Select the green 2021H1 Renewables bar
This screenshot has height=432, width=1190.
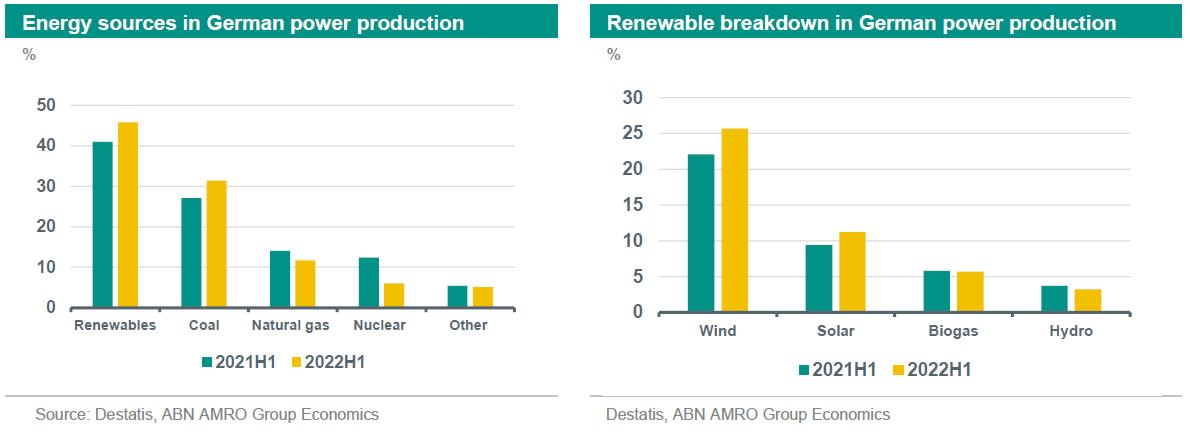point(102,225)
